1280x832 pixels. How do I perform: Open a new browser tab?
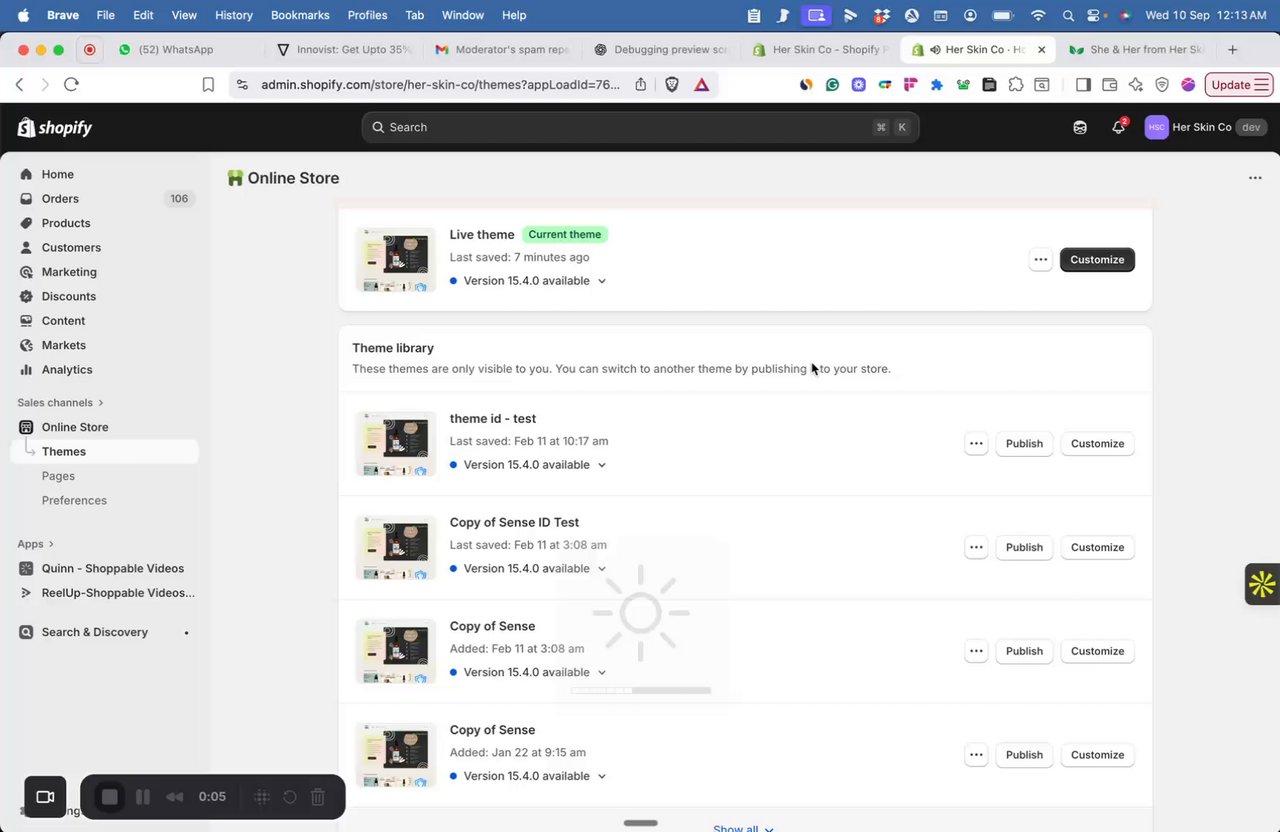pyautogui.click(x=1232, y=50)
